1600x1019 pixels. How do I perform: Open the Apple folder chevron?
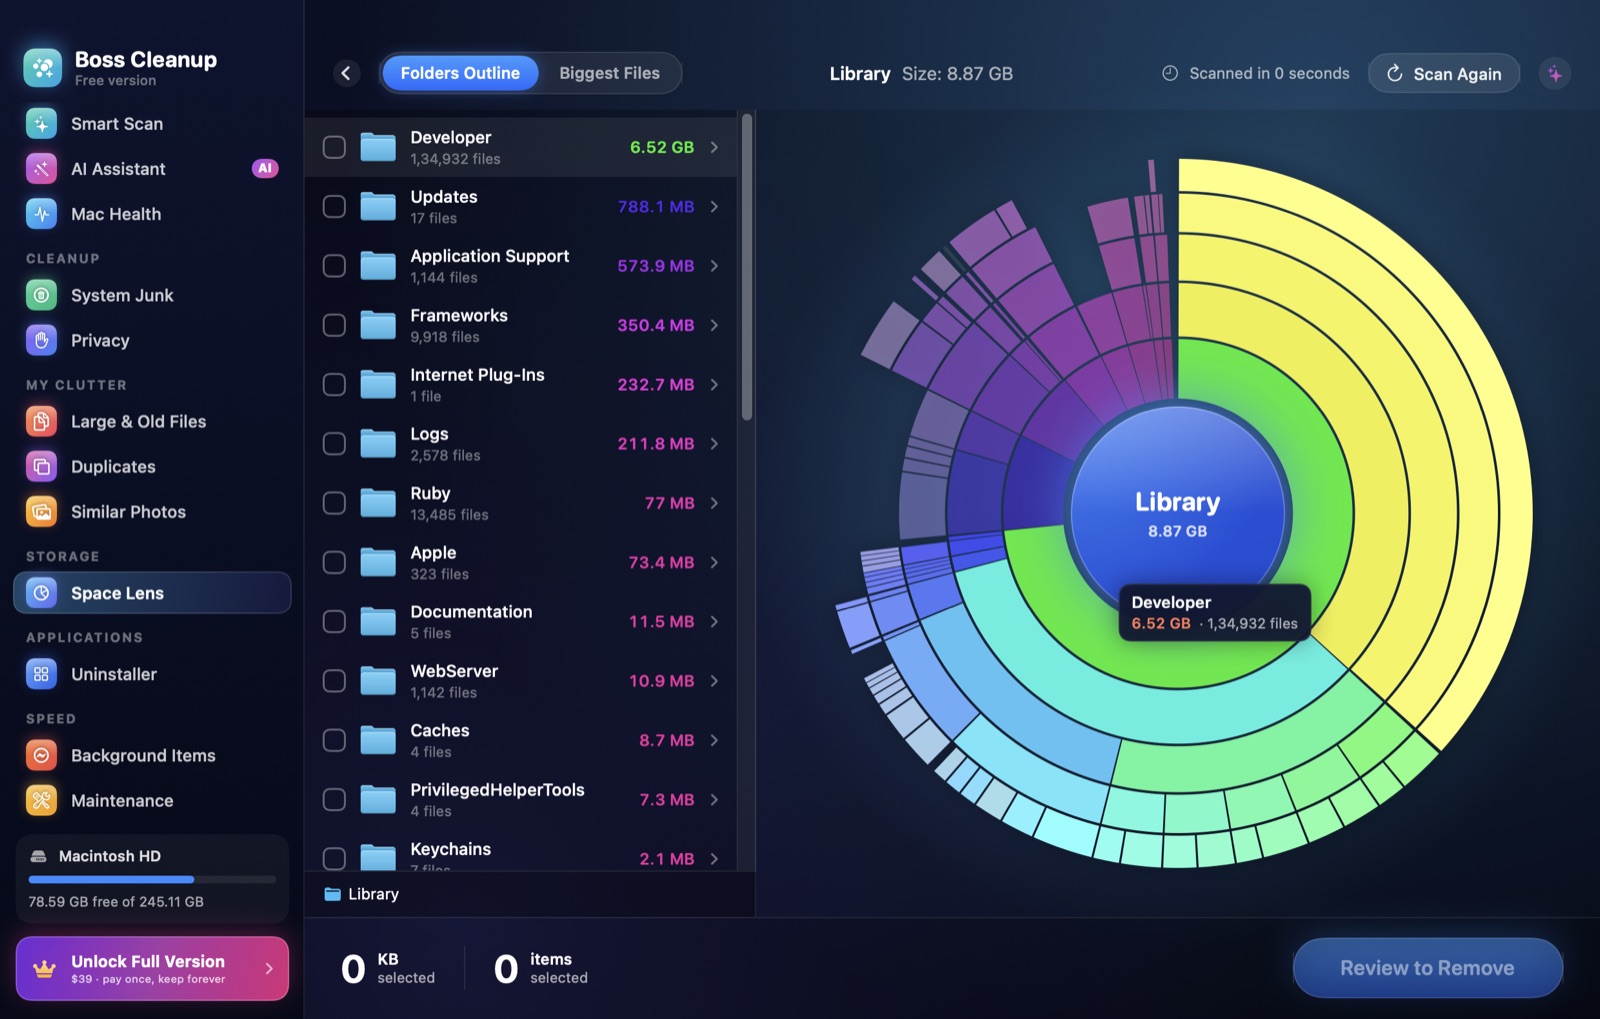pyautogui.click(x=714, y=563)
